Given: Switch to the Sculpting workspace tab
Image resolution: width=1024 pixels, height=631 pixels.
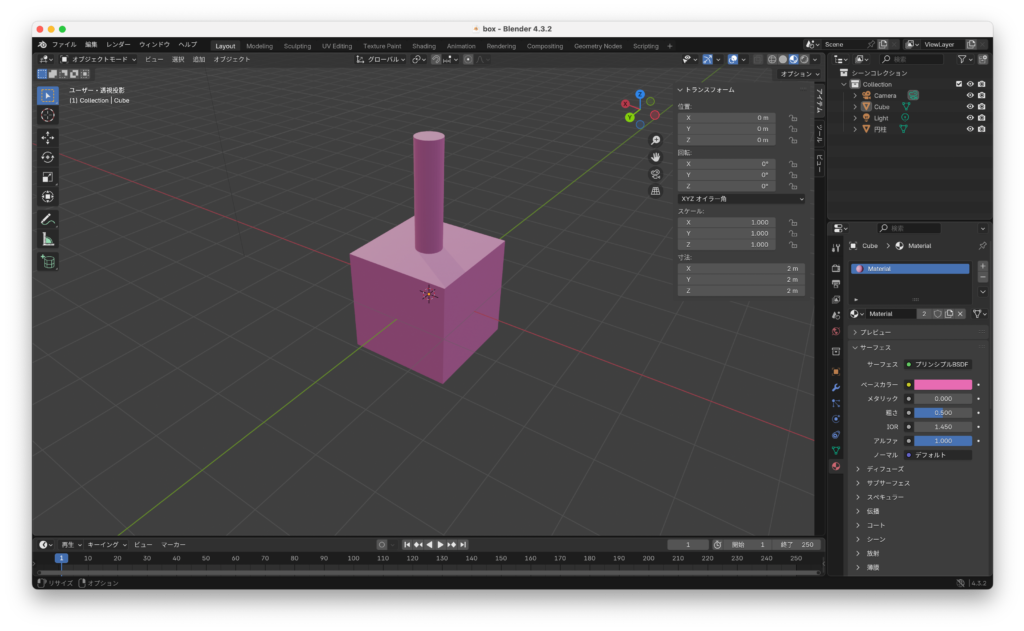Looking at the screenshot, I should click(297, 46).
